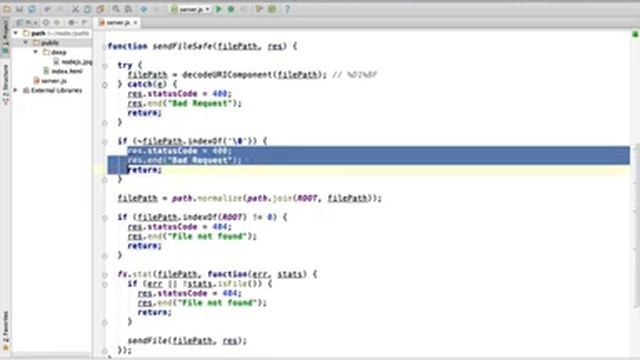
Task: Click the Paste clipboard icon
Action: click(100, 9)
